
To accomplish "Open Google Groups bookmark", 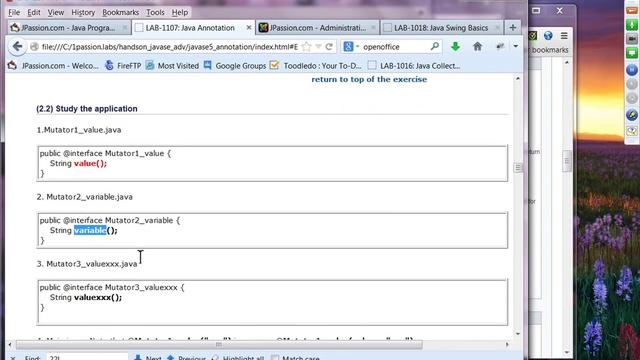I will [x=235, y=65].
